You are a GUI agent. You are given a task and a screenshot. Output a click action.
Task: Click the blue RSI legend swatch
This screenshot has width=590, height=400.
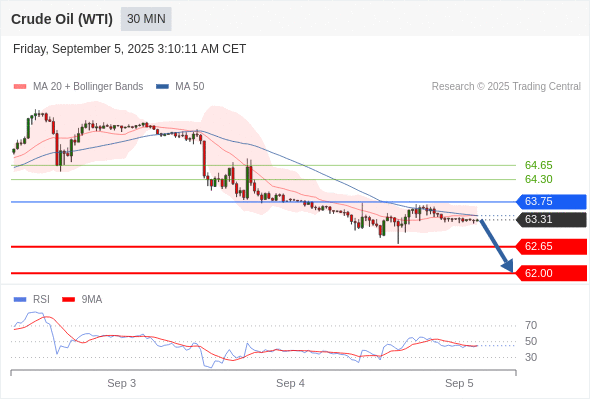pos(20,300)
